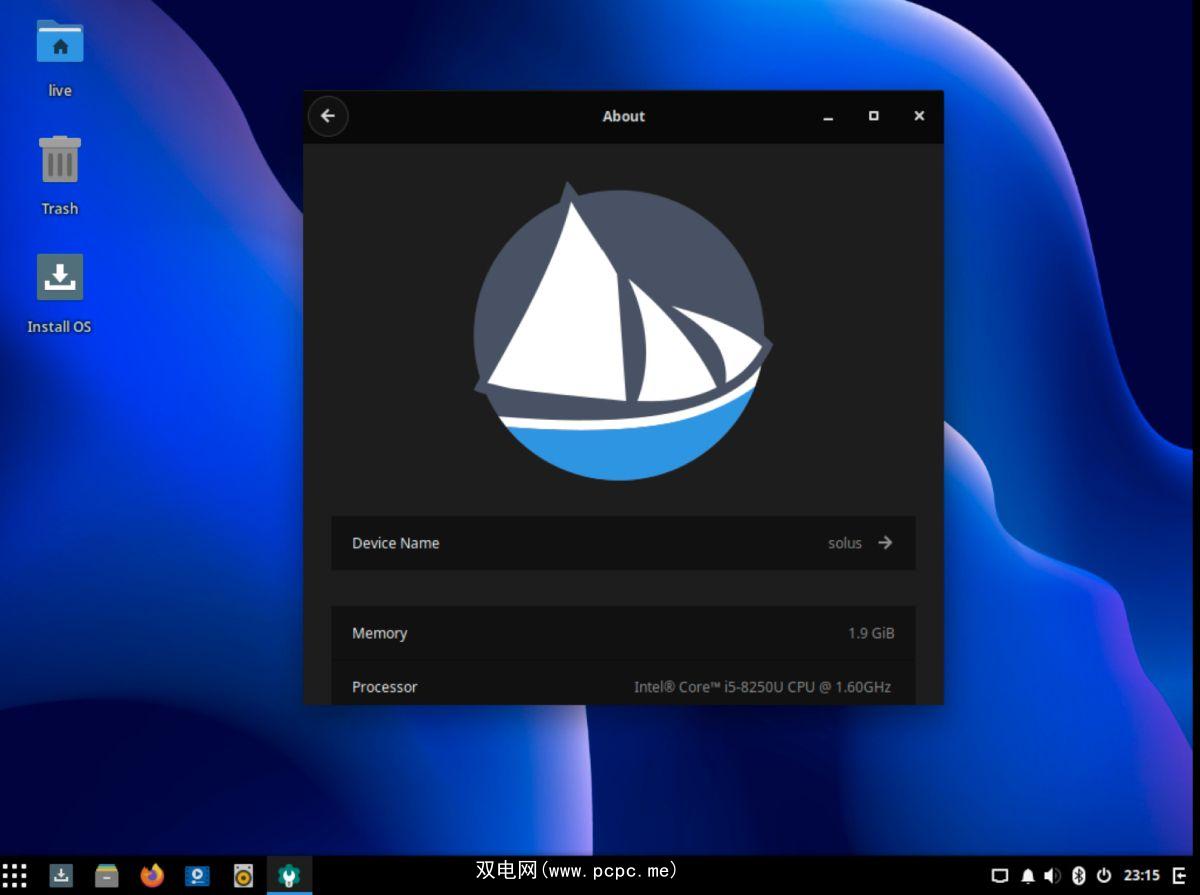
Task: Select the Processor info row
Action: point(623,686)
